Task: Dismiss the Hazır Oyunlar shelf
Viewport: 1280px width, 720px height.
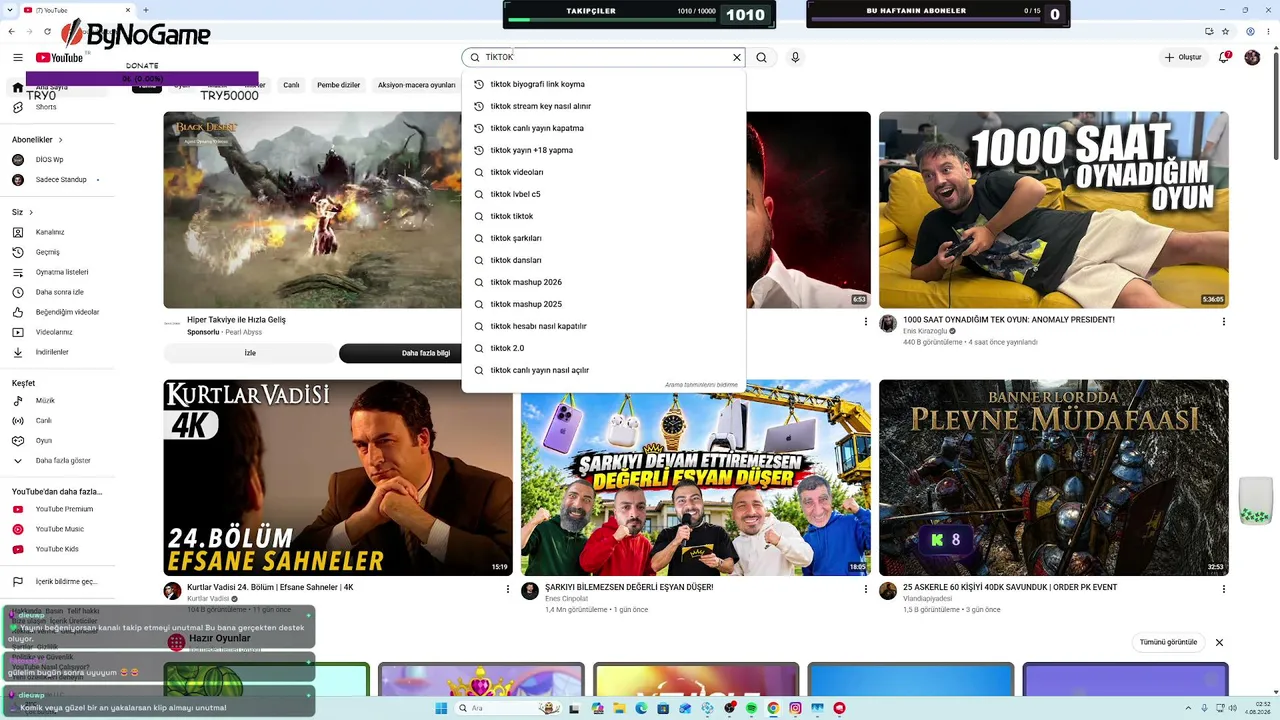Action: pos(1219,642)
